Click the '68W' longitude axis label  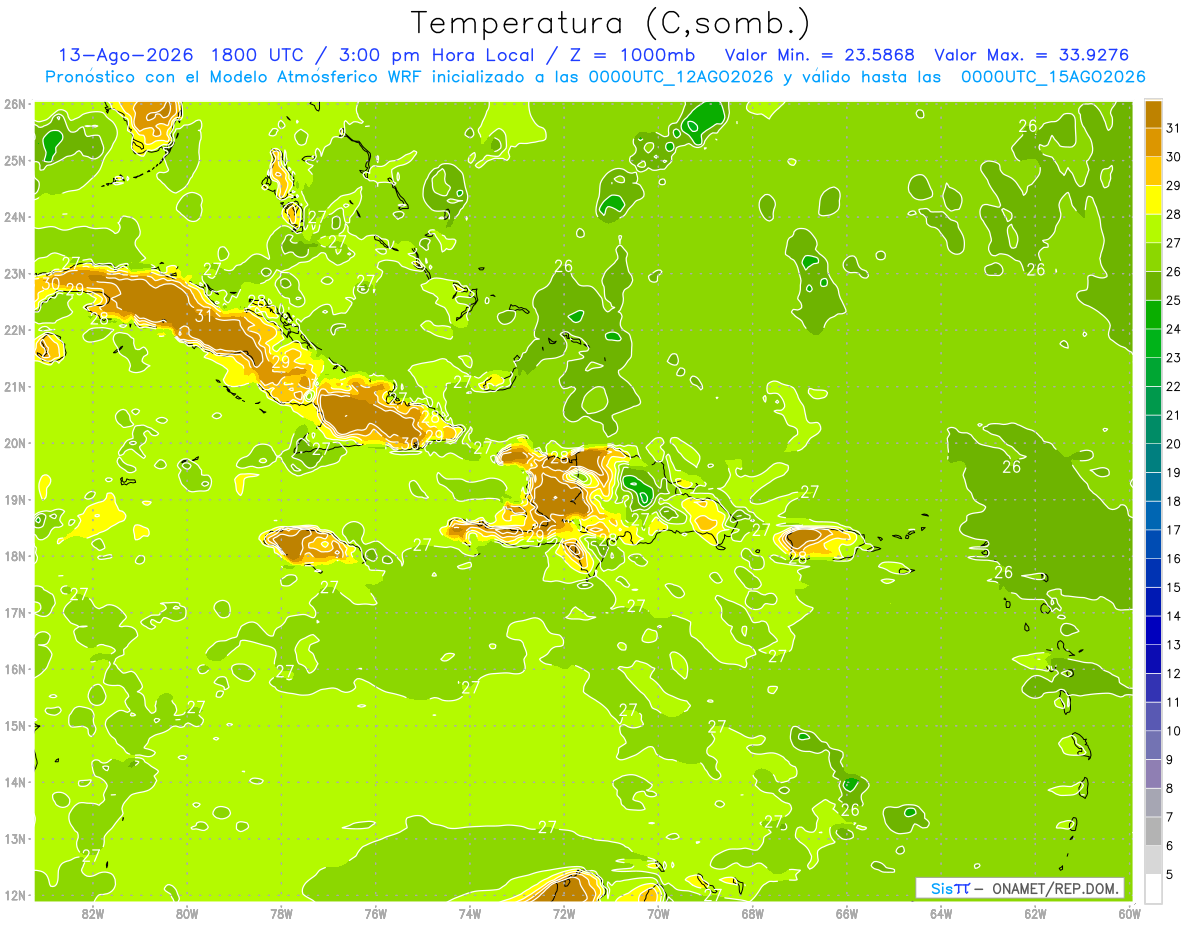tap(753, 913)
